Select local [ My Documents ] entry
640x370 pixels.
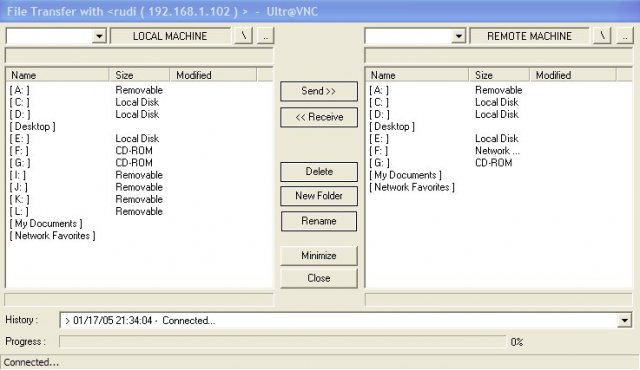coord(46,224)
